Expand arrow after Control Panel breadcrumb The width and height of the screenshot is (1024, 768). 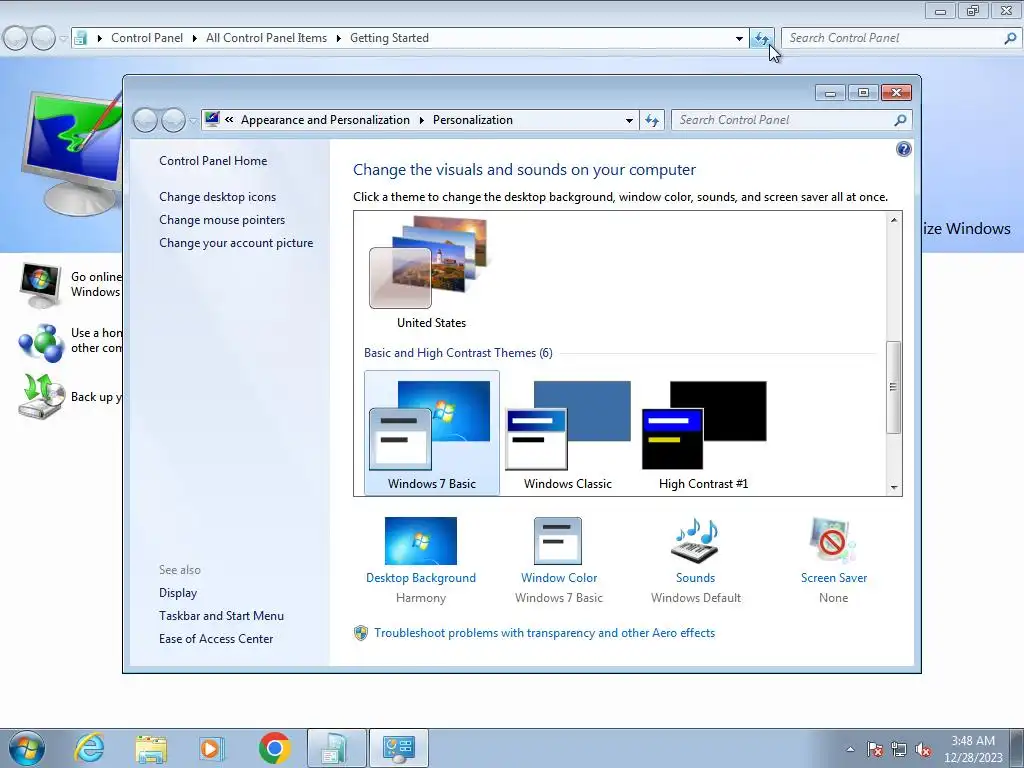click(x=194, y=38)
